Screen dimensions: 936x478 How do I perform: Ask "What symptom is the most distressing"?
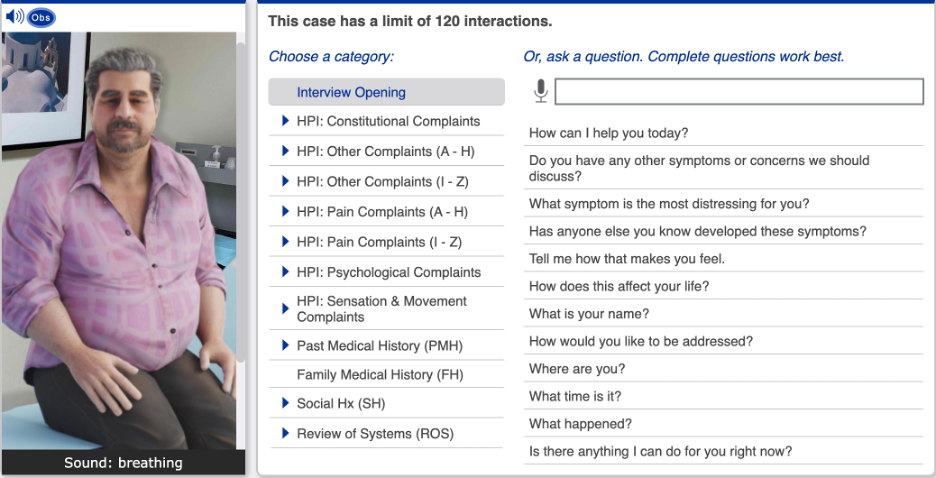click(x=669, y=204)
